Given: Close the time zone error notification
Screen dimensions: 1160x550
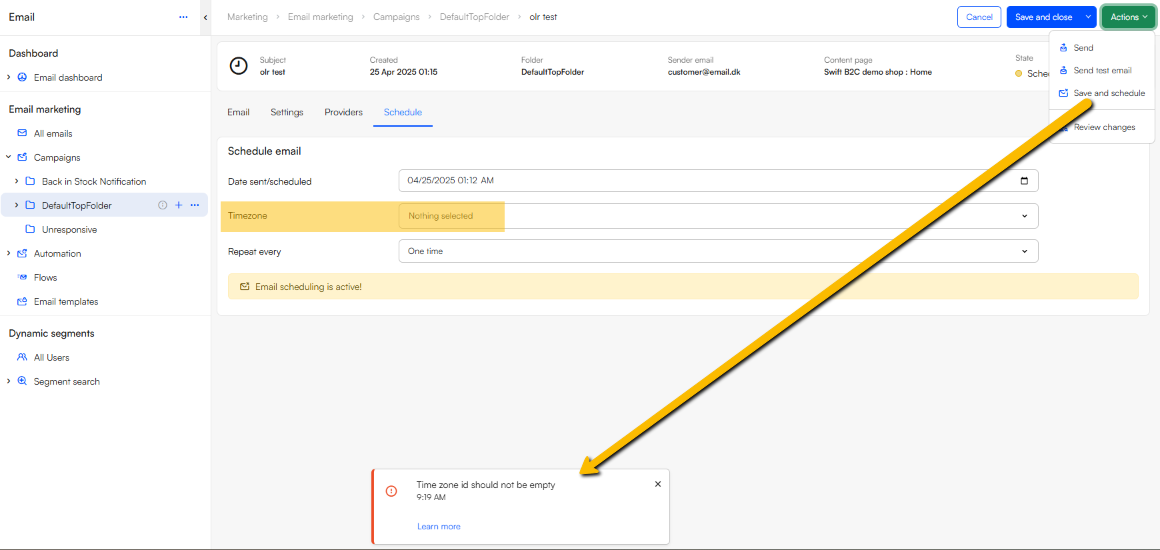Looking at the screenshot, I should click(x=657, y=484).
